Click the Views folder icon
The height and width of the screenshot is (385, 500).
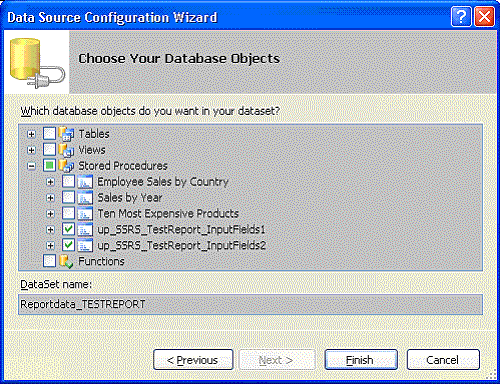(66, 150)
